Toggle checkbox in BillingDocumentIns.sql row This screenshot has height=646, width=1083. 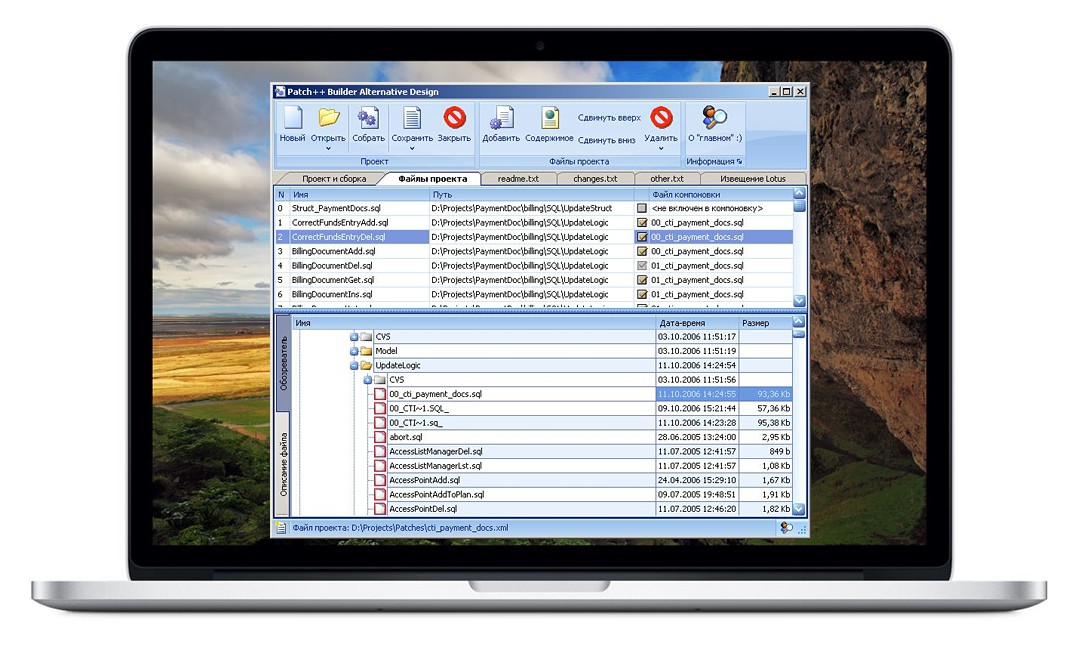click(x=642, y=294)
